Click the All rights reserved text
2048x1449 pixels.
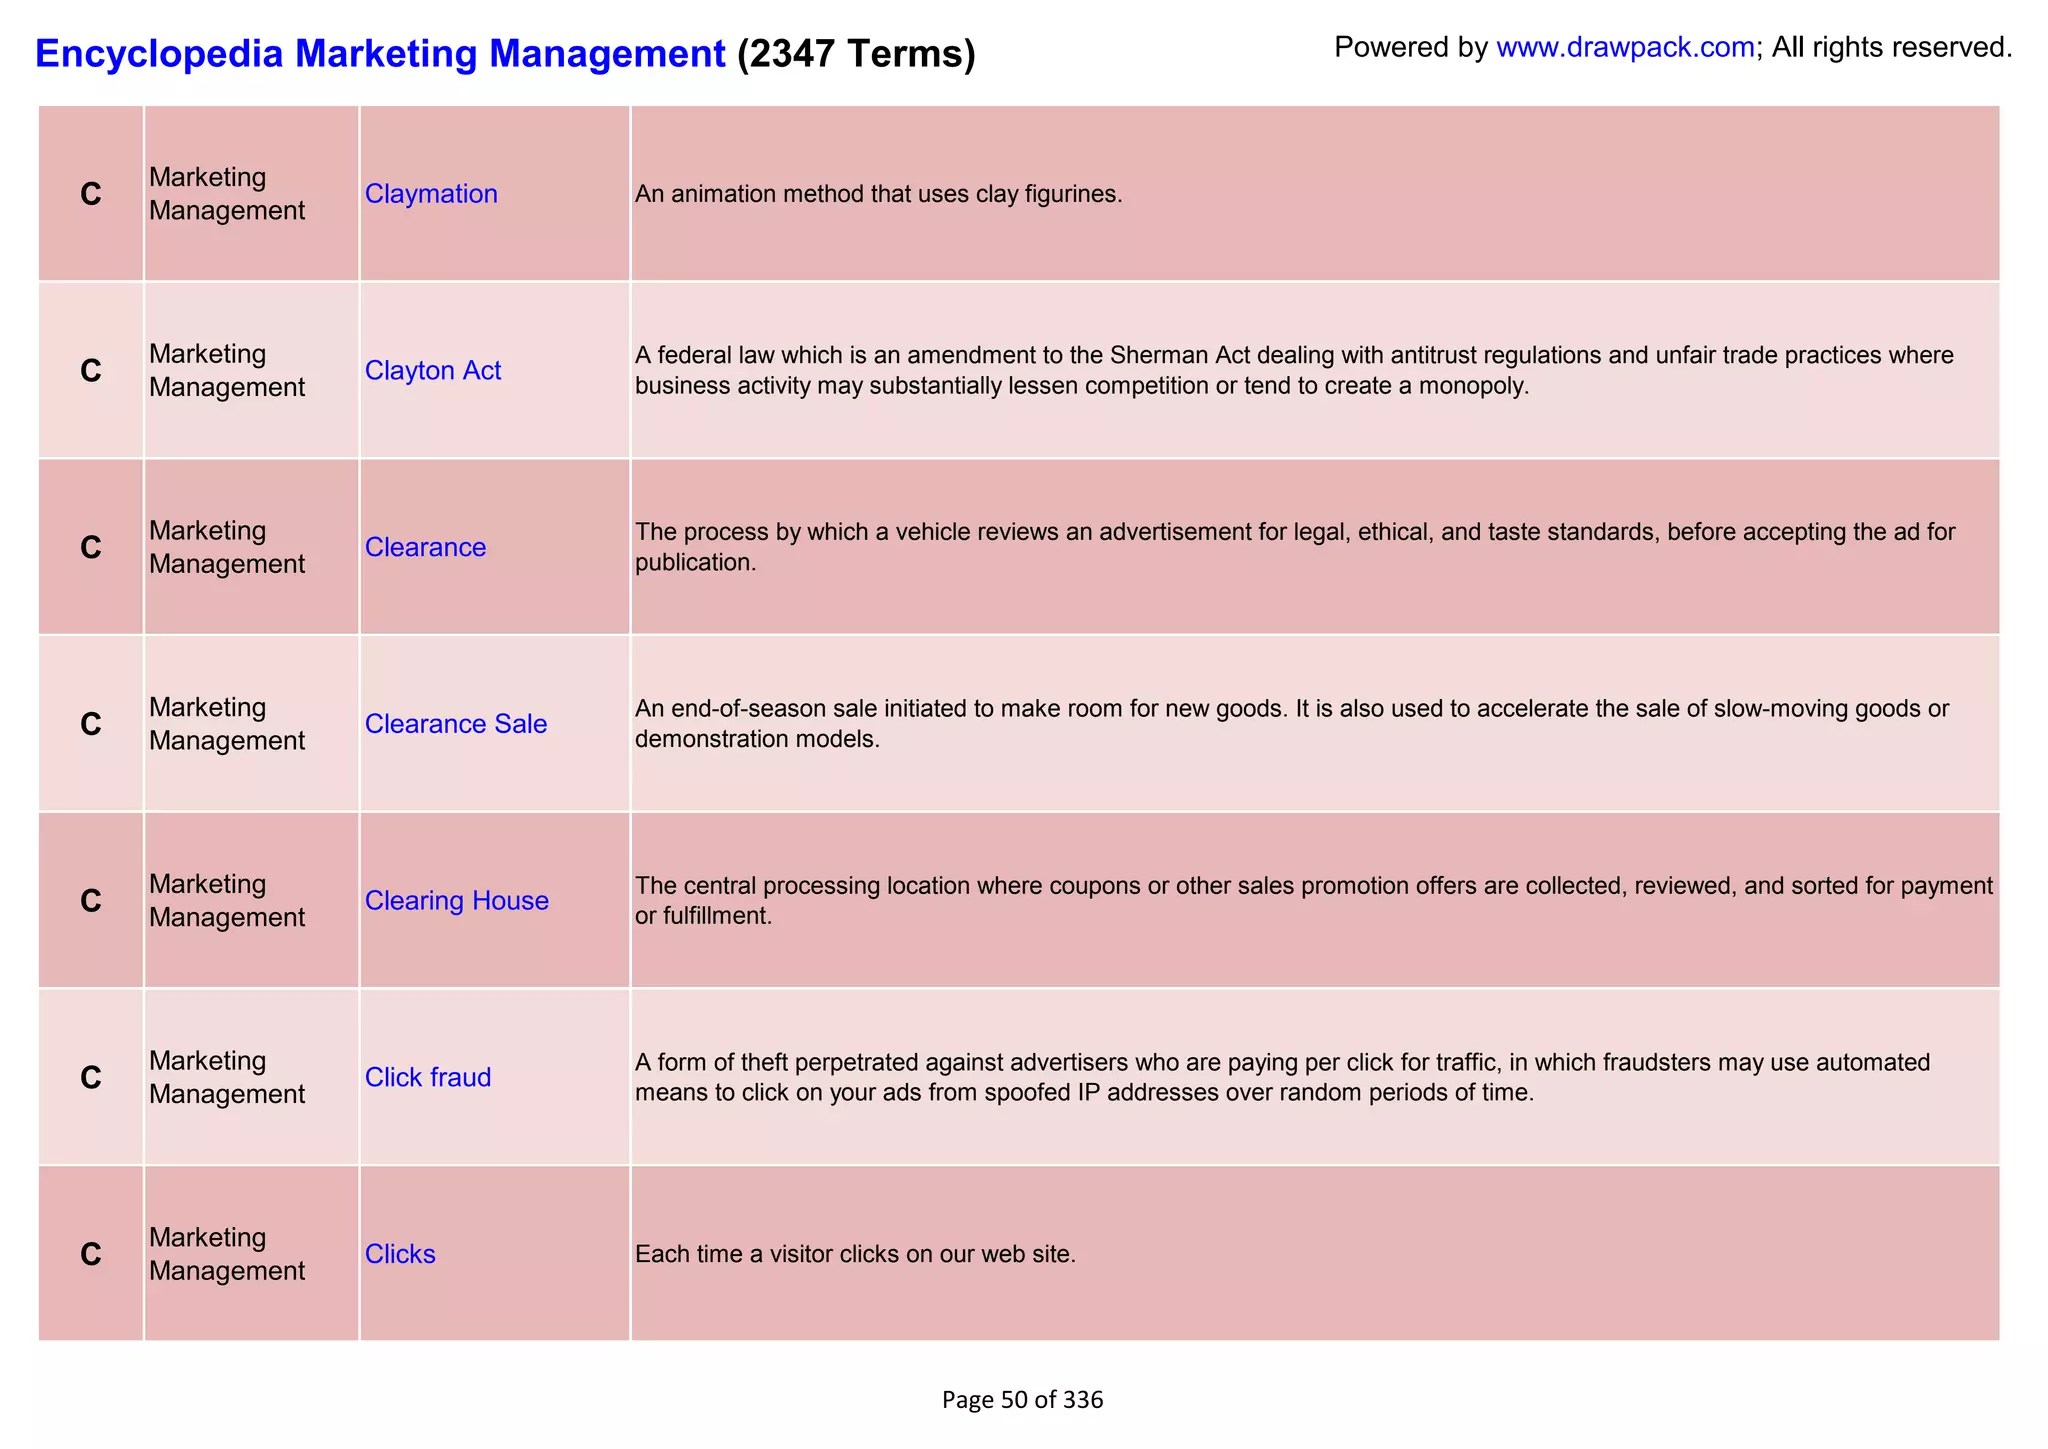pos(1892,47)
